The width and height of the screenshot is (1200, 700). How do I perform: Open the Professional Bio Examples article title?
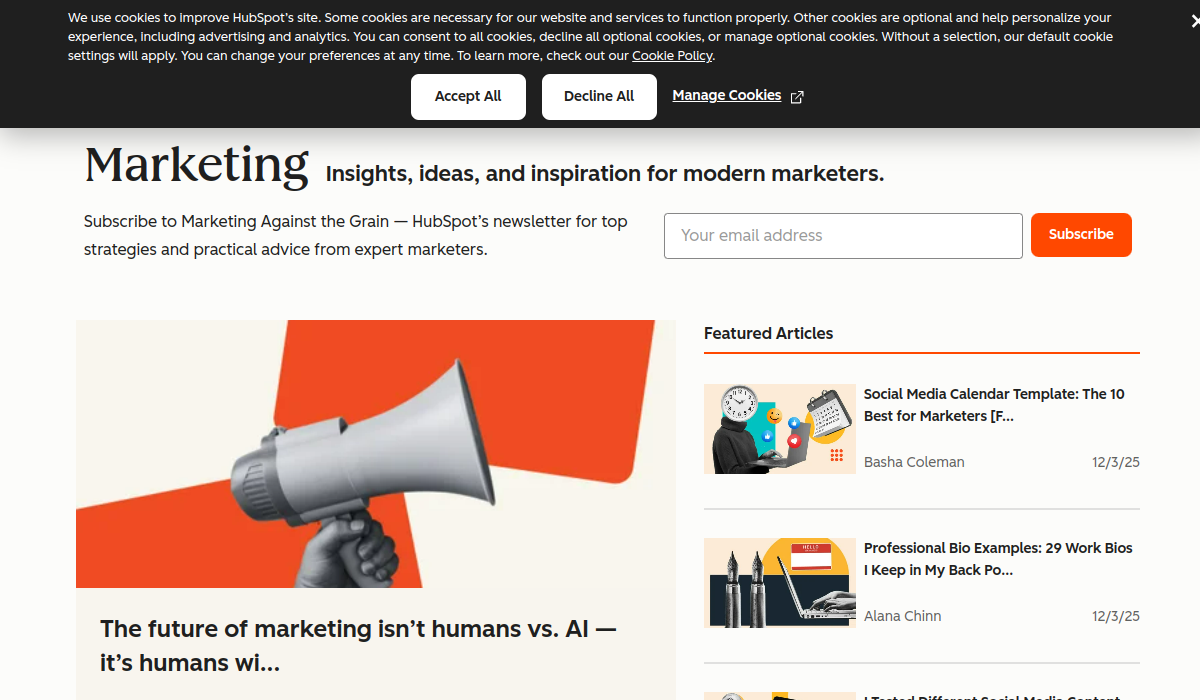pyautogui.click(x=998, y=559)
